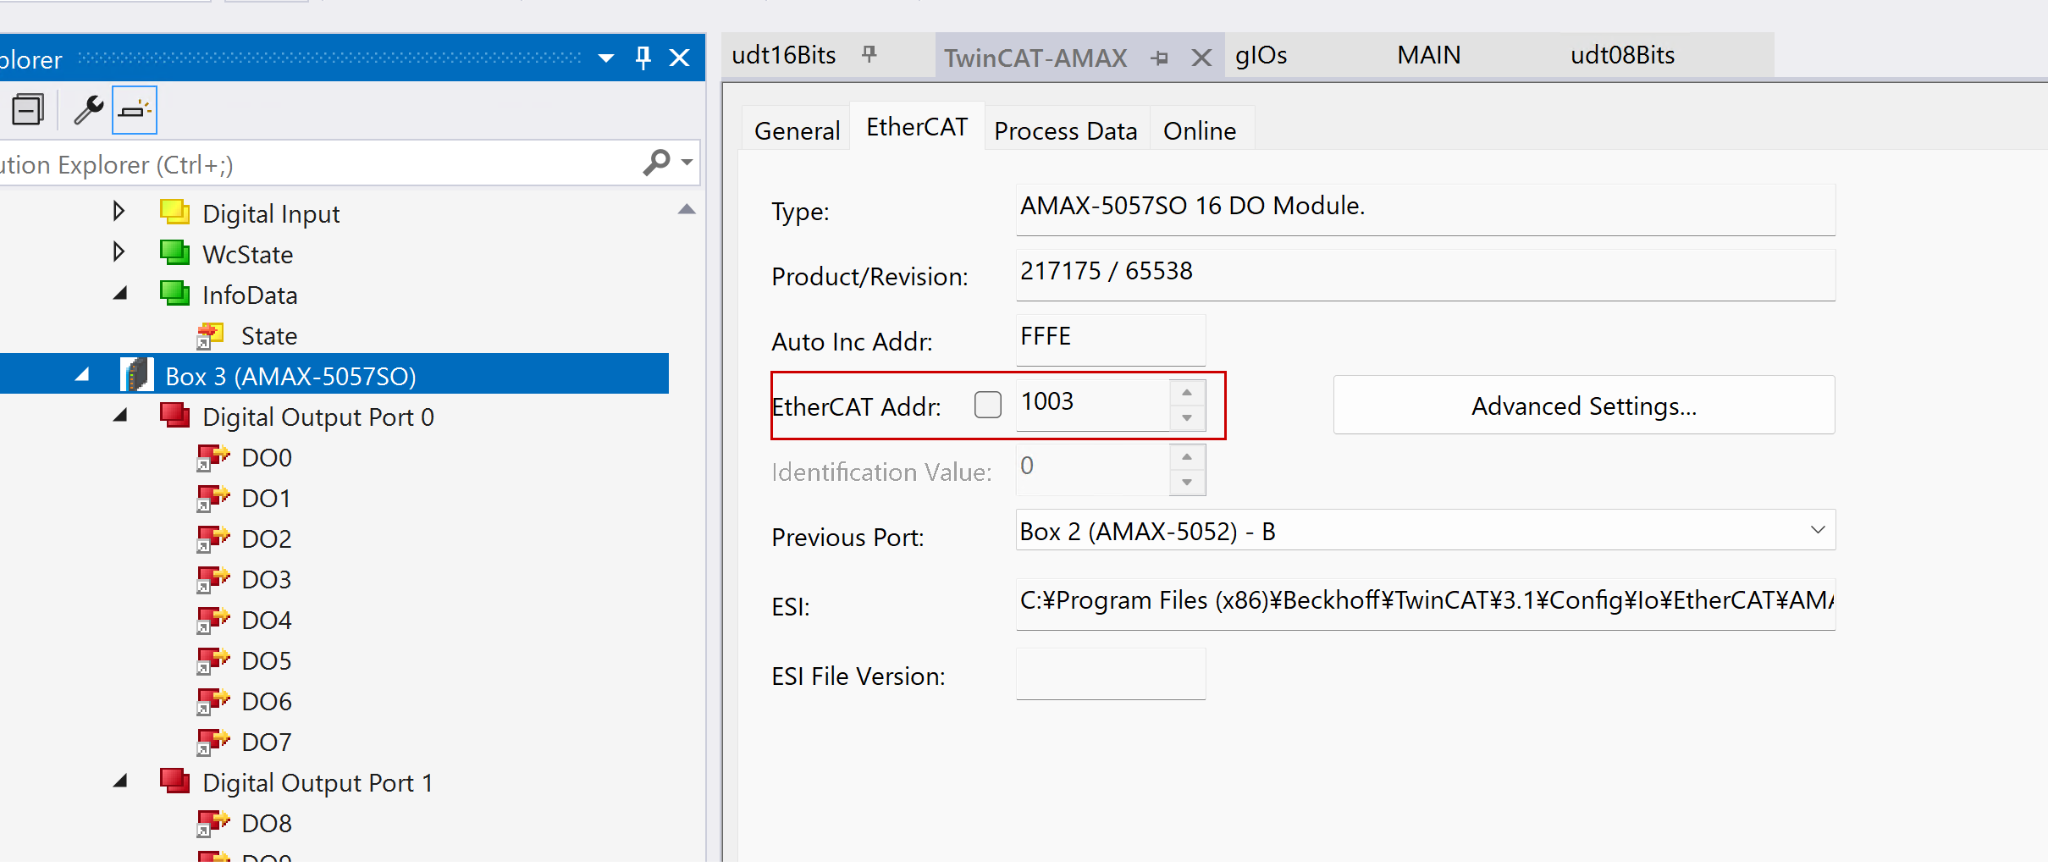The image size is (2048, 862).
Task: Select the green WcState folder icon
Action: (x=175, y=254)
